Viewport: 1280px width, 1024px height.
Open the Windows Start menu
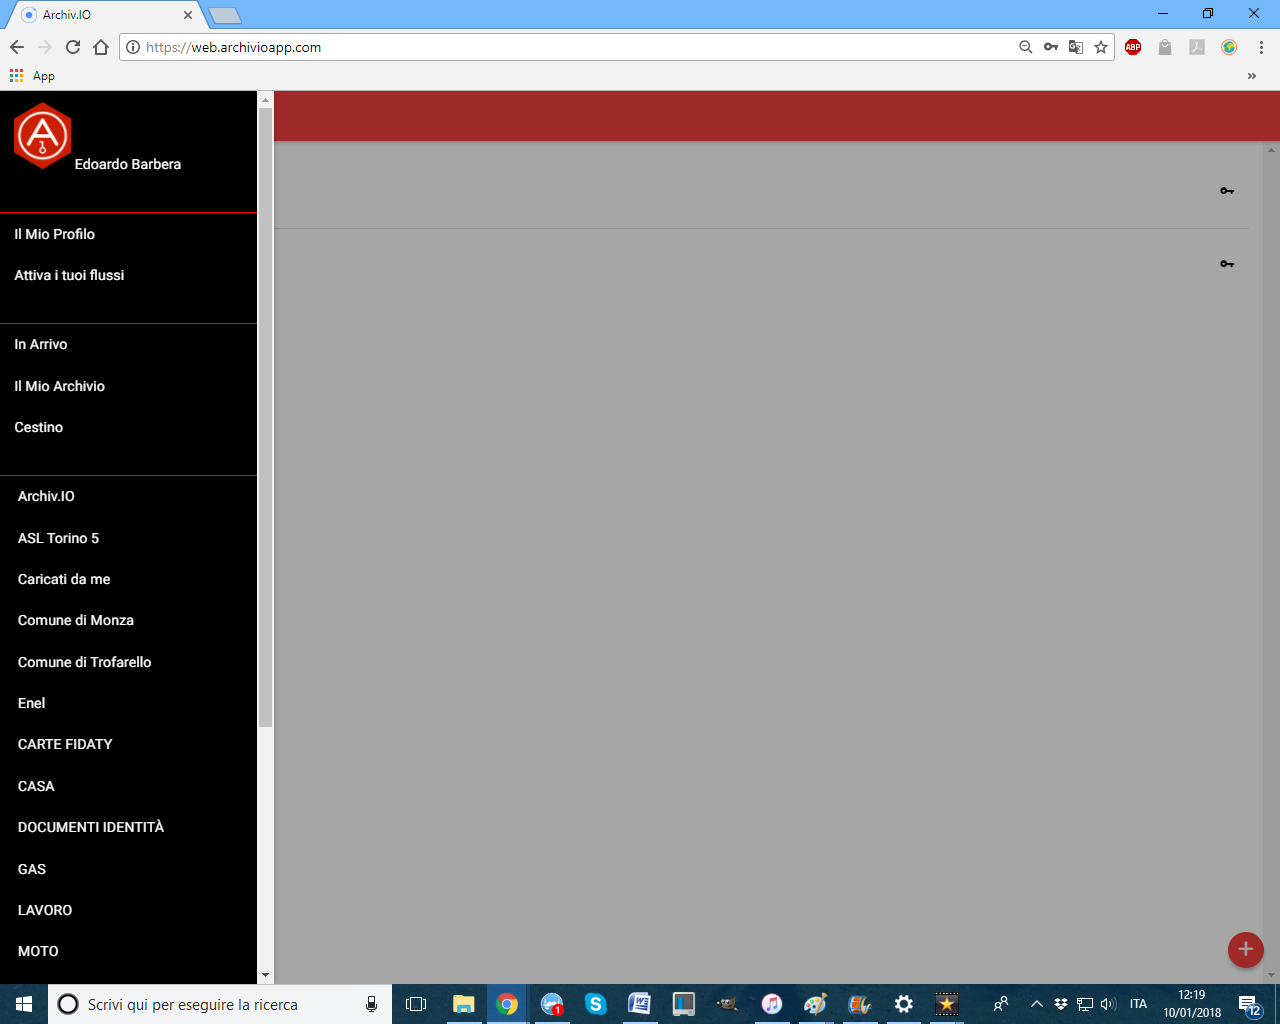[24, 1004]
